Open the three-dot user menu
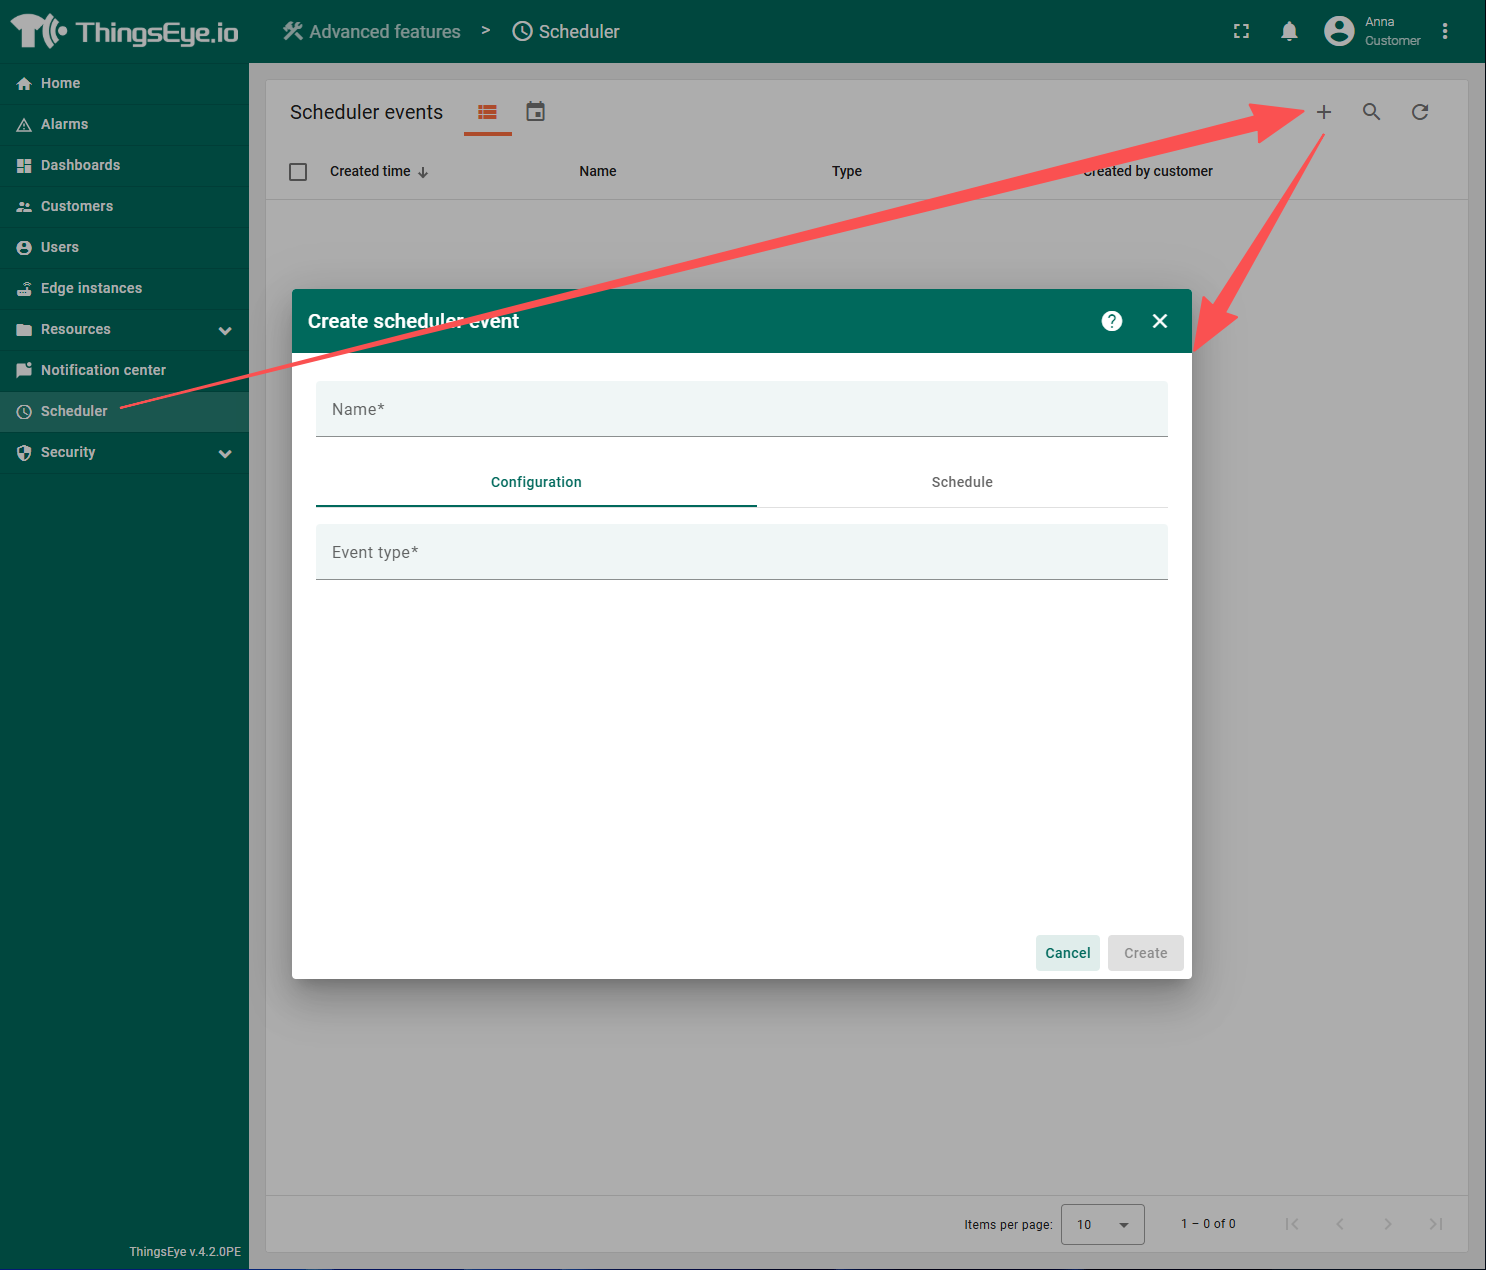The width and height of the screenshot is (1486, 1270). coord(1444,31)
